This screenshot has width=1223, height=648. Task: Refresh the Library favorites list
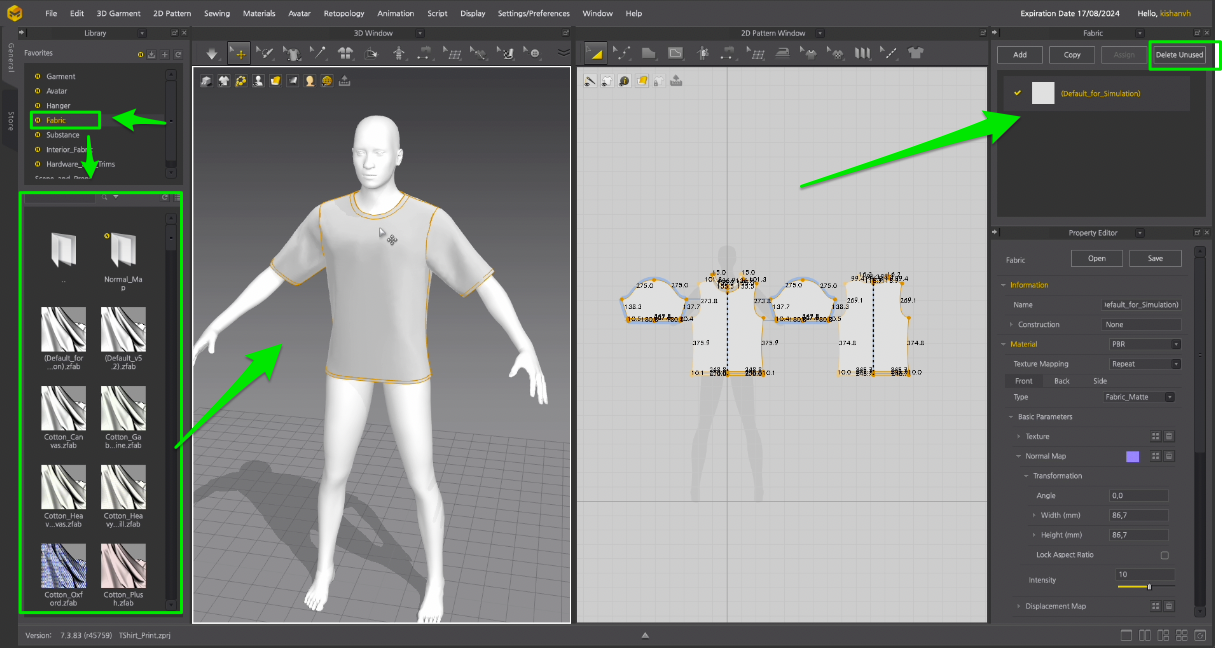pos(178,54)
